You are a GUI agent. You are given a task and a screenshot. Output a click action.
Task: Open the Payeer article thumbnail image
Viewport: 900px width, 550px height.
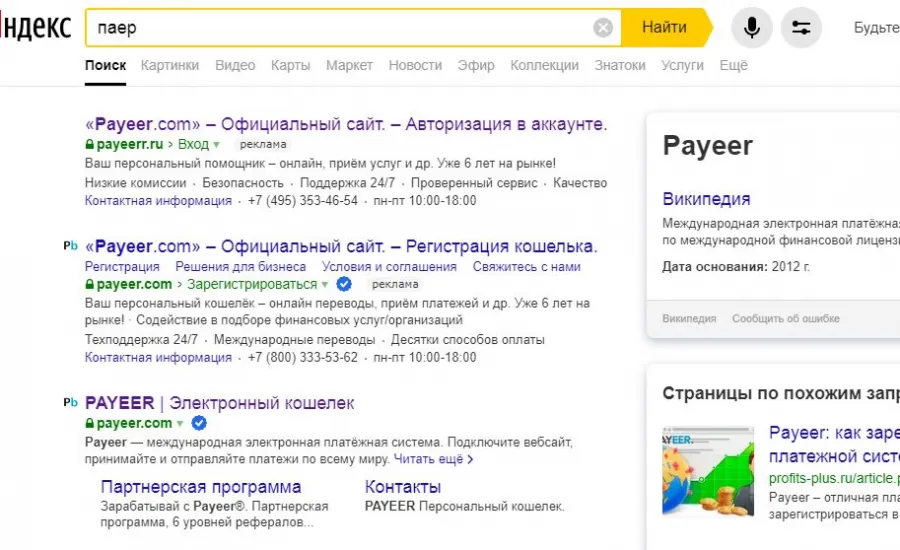708,471
